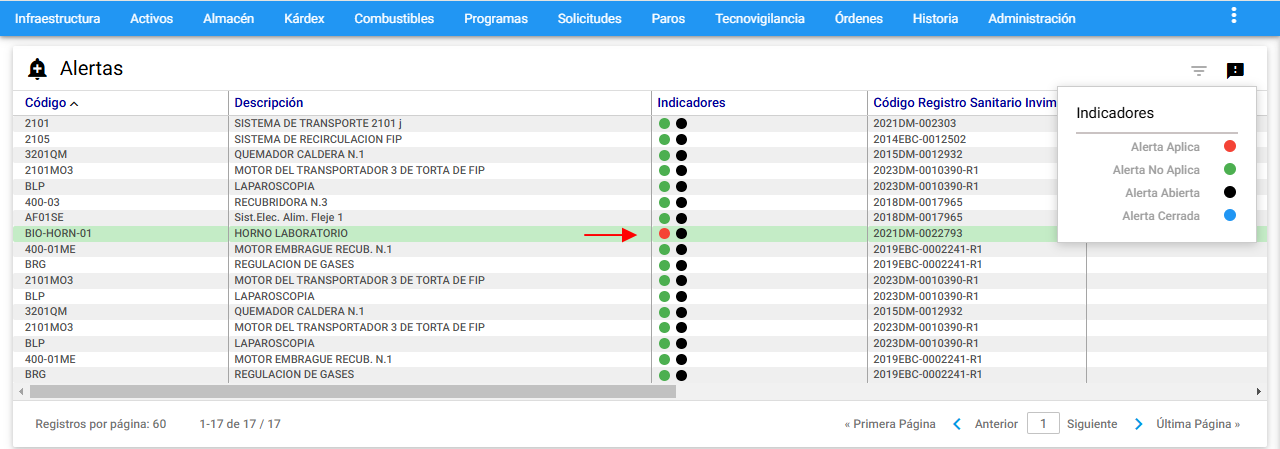Click the scroll right arrow of horizontal scrollbar
1280x449 pixels.
(x=1259, y=392)
